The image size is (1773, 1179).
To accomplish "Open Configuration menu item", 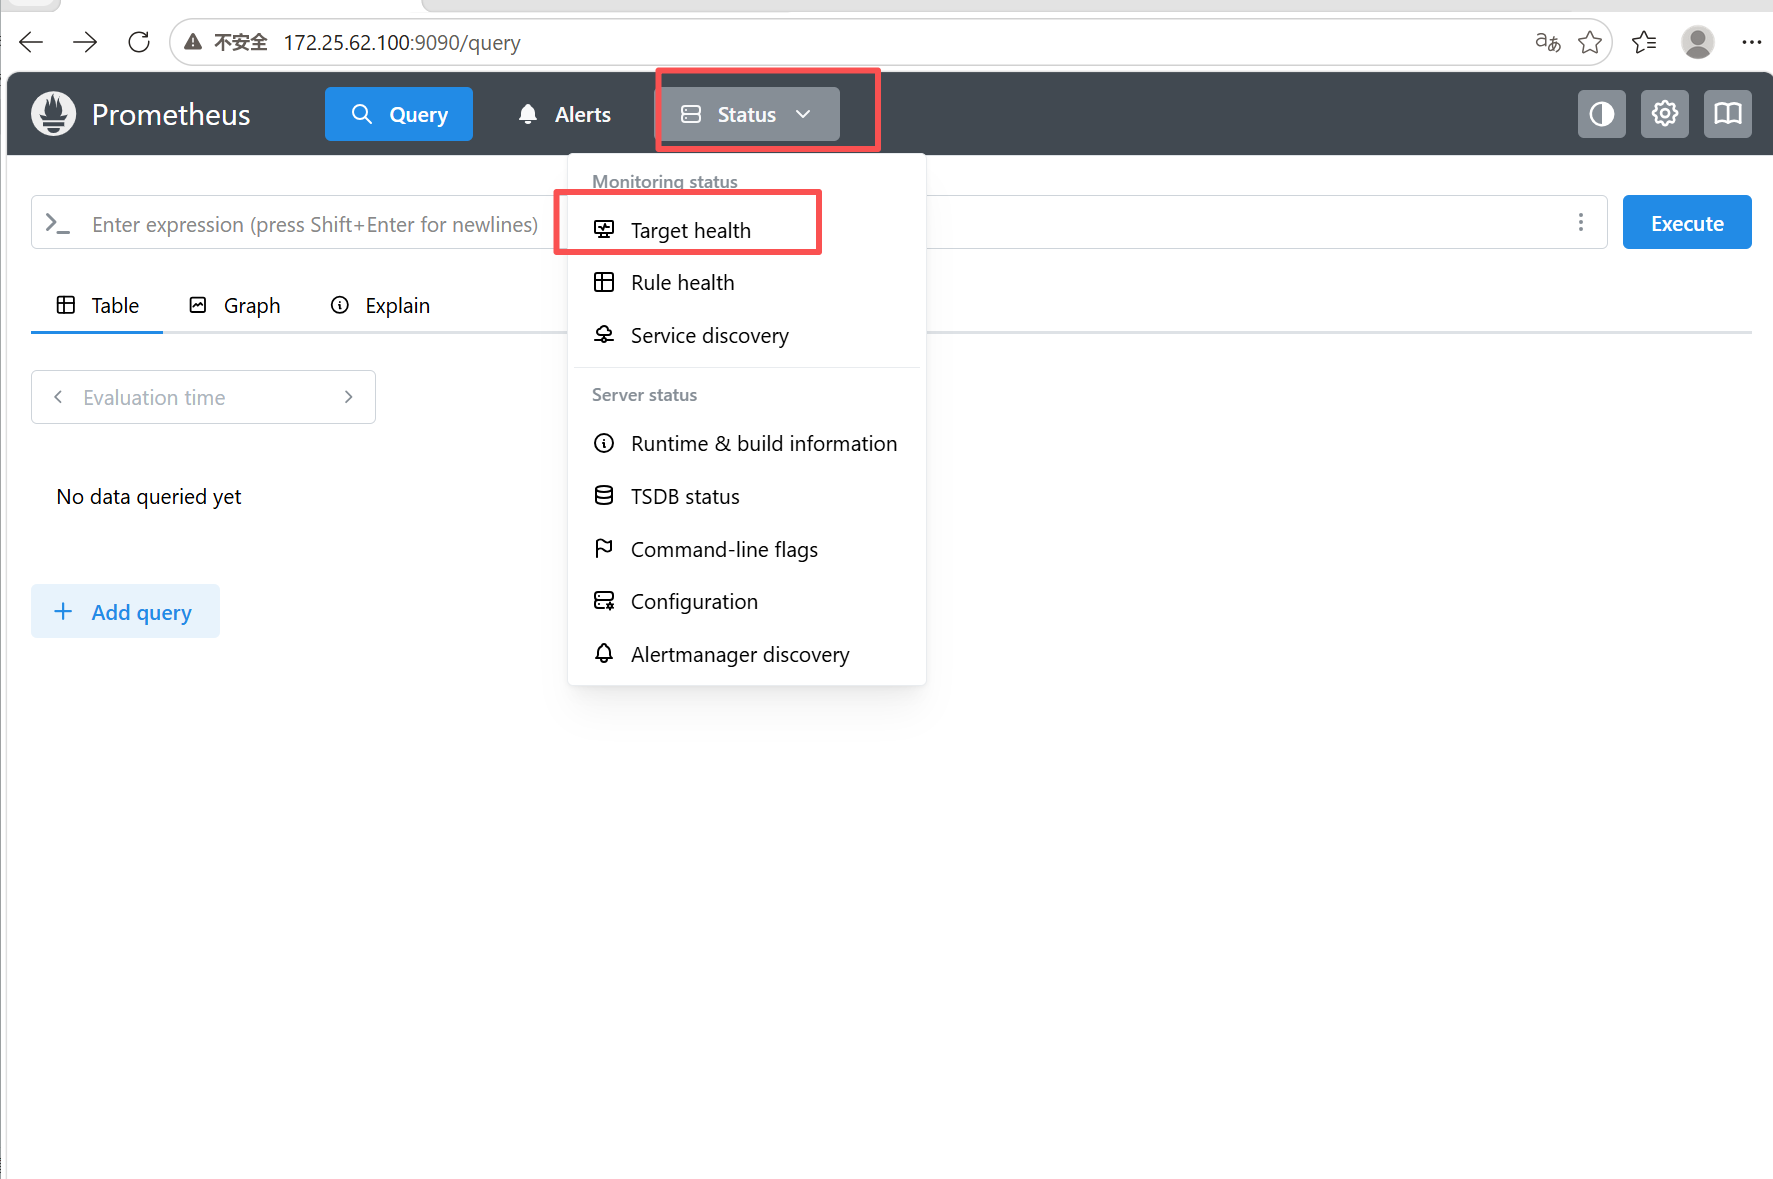I will pyautogui.click(x=746, y=602).
